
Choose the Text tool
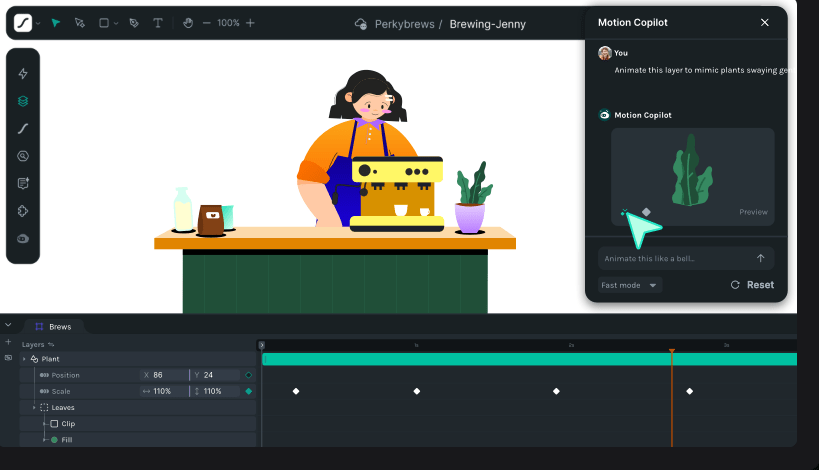pos(158,22)
